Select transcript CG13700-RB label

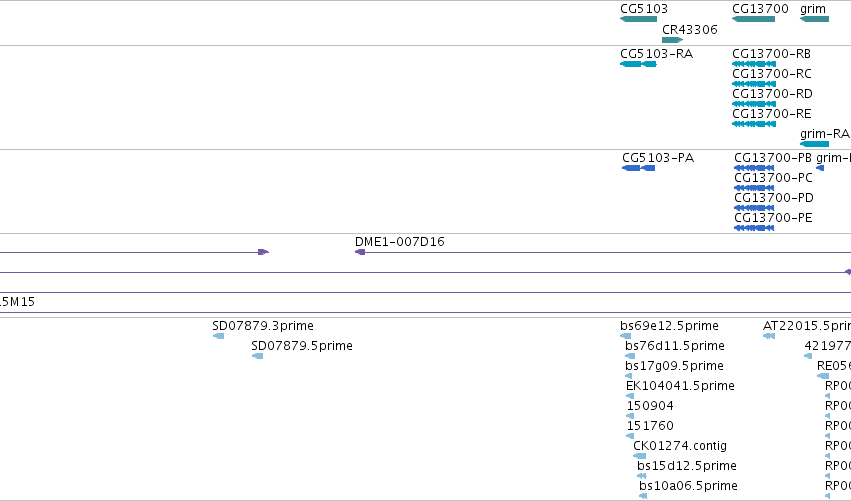[771, 54]
